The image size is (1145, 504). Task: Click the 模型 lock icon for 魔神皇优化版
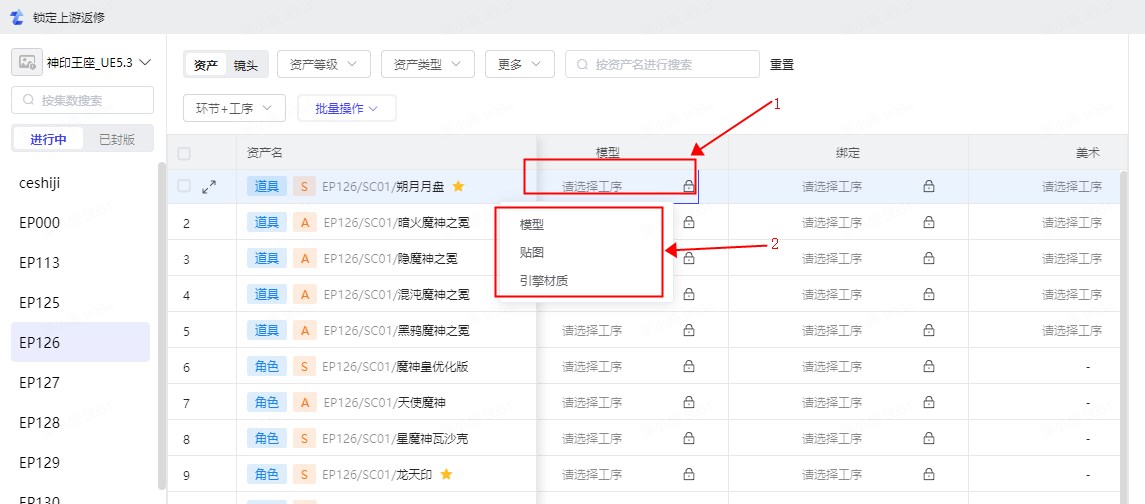[688, 366]
